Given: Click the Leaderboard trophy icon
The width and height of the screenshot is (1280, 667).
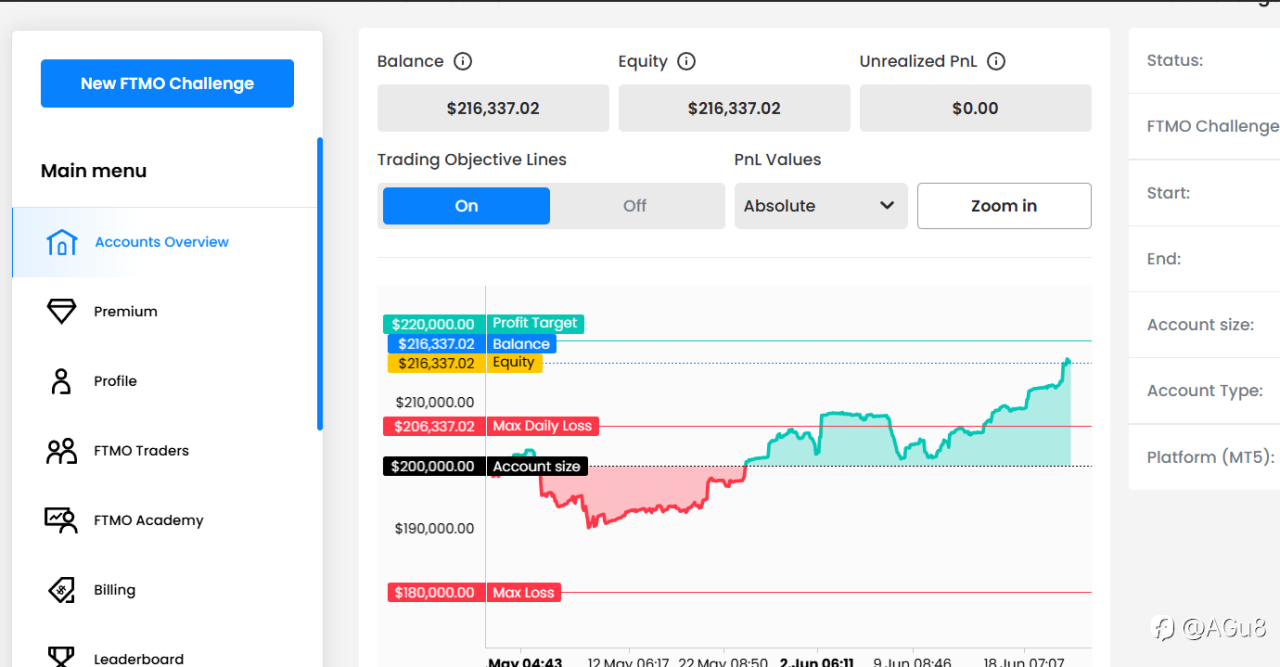Looking at the screenshot, I should [x=61, y=657].
